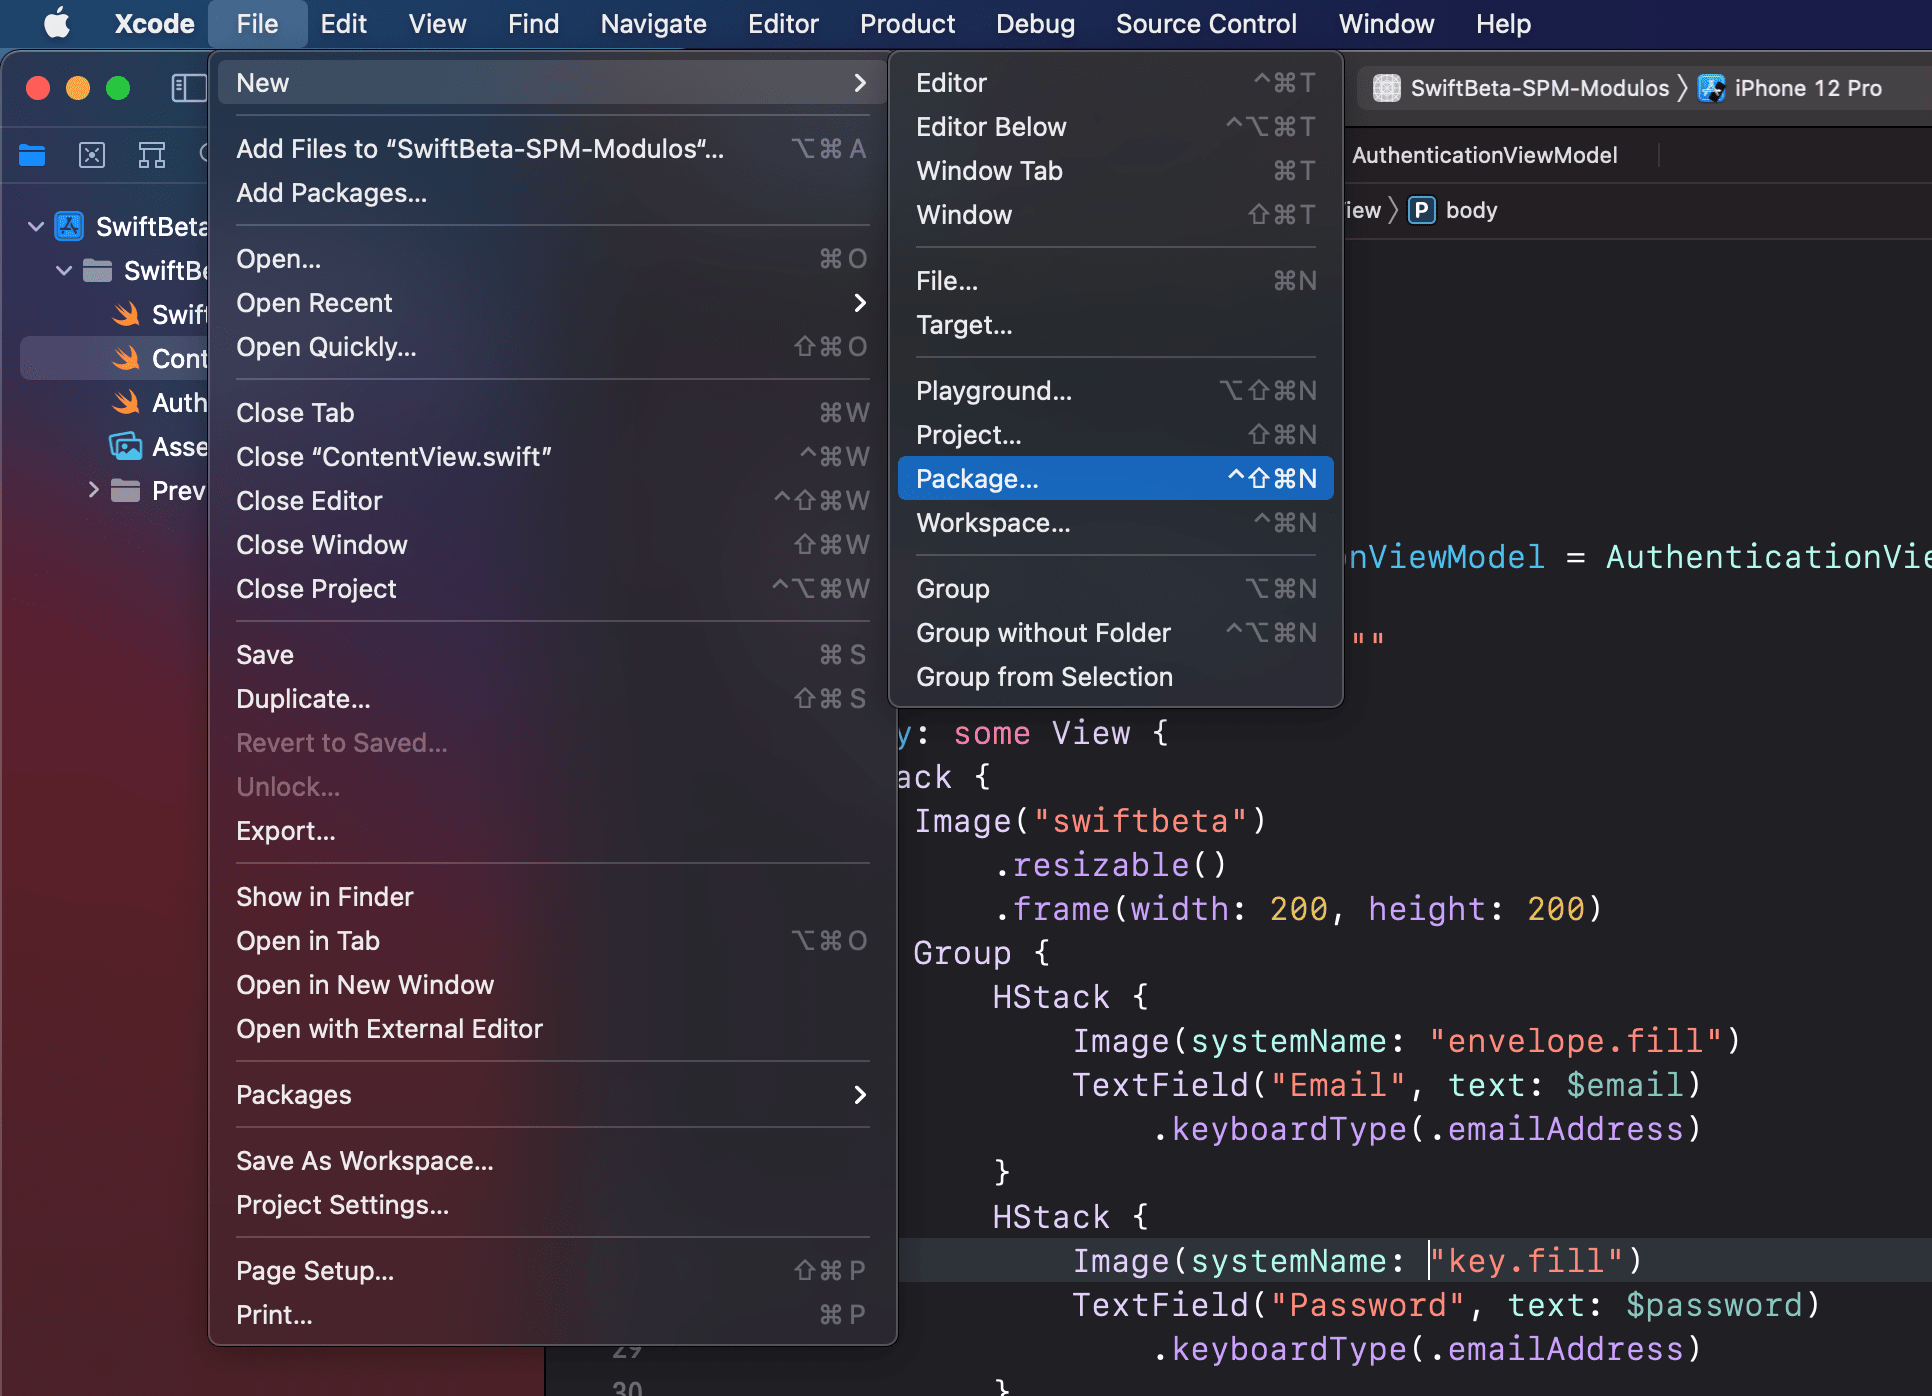This screenshot has height=1396, width=1932.
Task: Open the Source Control navigator icon
Action: 92,155
